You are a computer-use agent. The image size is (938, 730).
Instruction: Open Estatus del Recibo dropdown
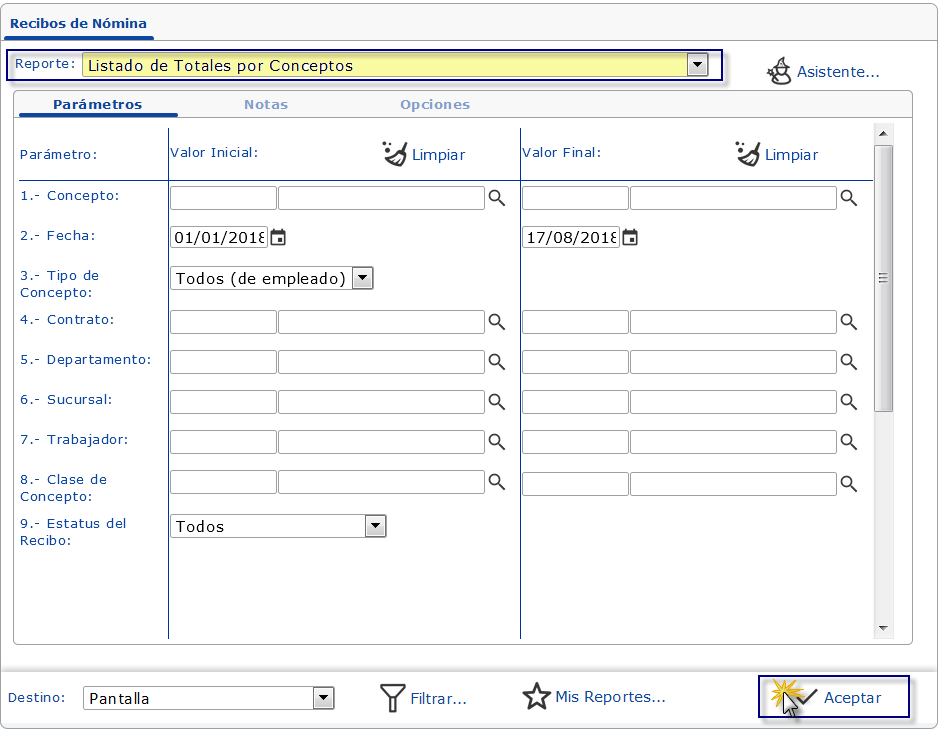click(375, 526)
